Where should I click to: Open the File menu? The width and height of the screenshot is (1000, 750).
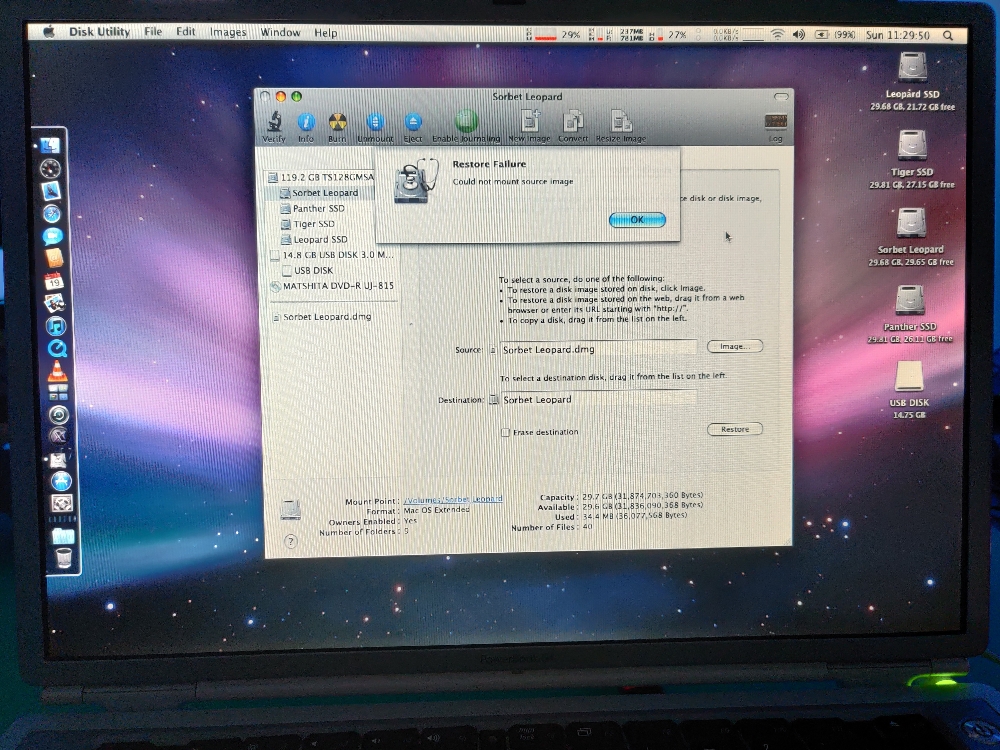point(153,31)
